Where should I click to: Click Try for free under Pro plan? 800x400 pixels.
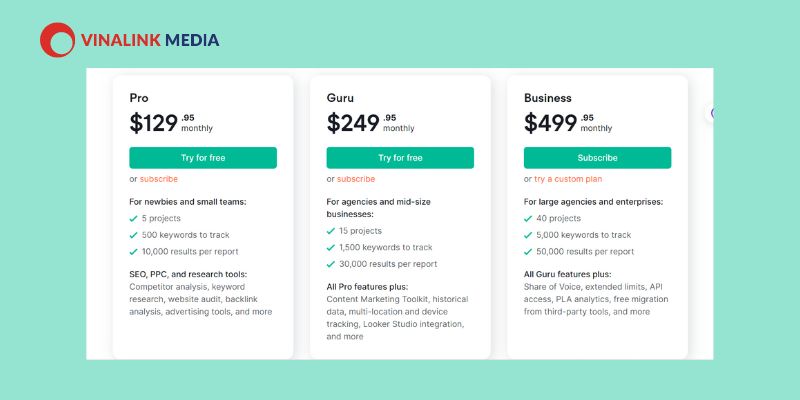coord(203,158)
